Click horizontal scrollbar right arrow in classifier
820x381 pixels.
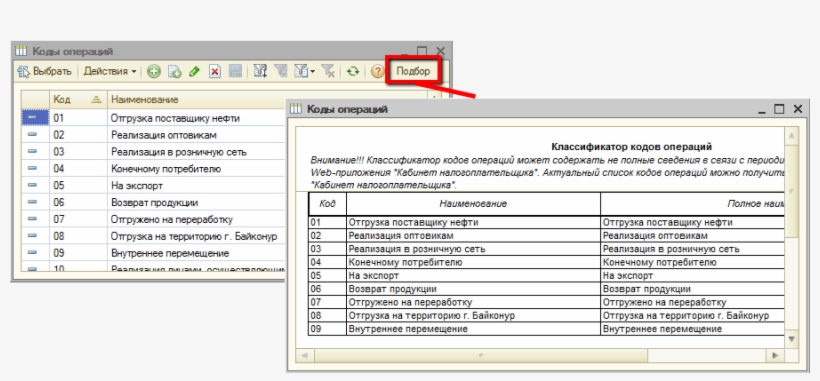coord(776,356)
